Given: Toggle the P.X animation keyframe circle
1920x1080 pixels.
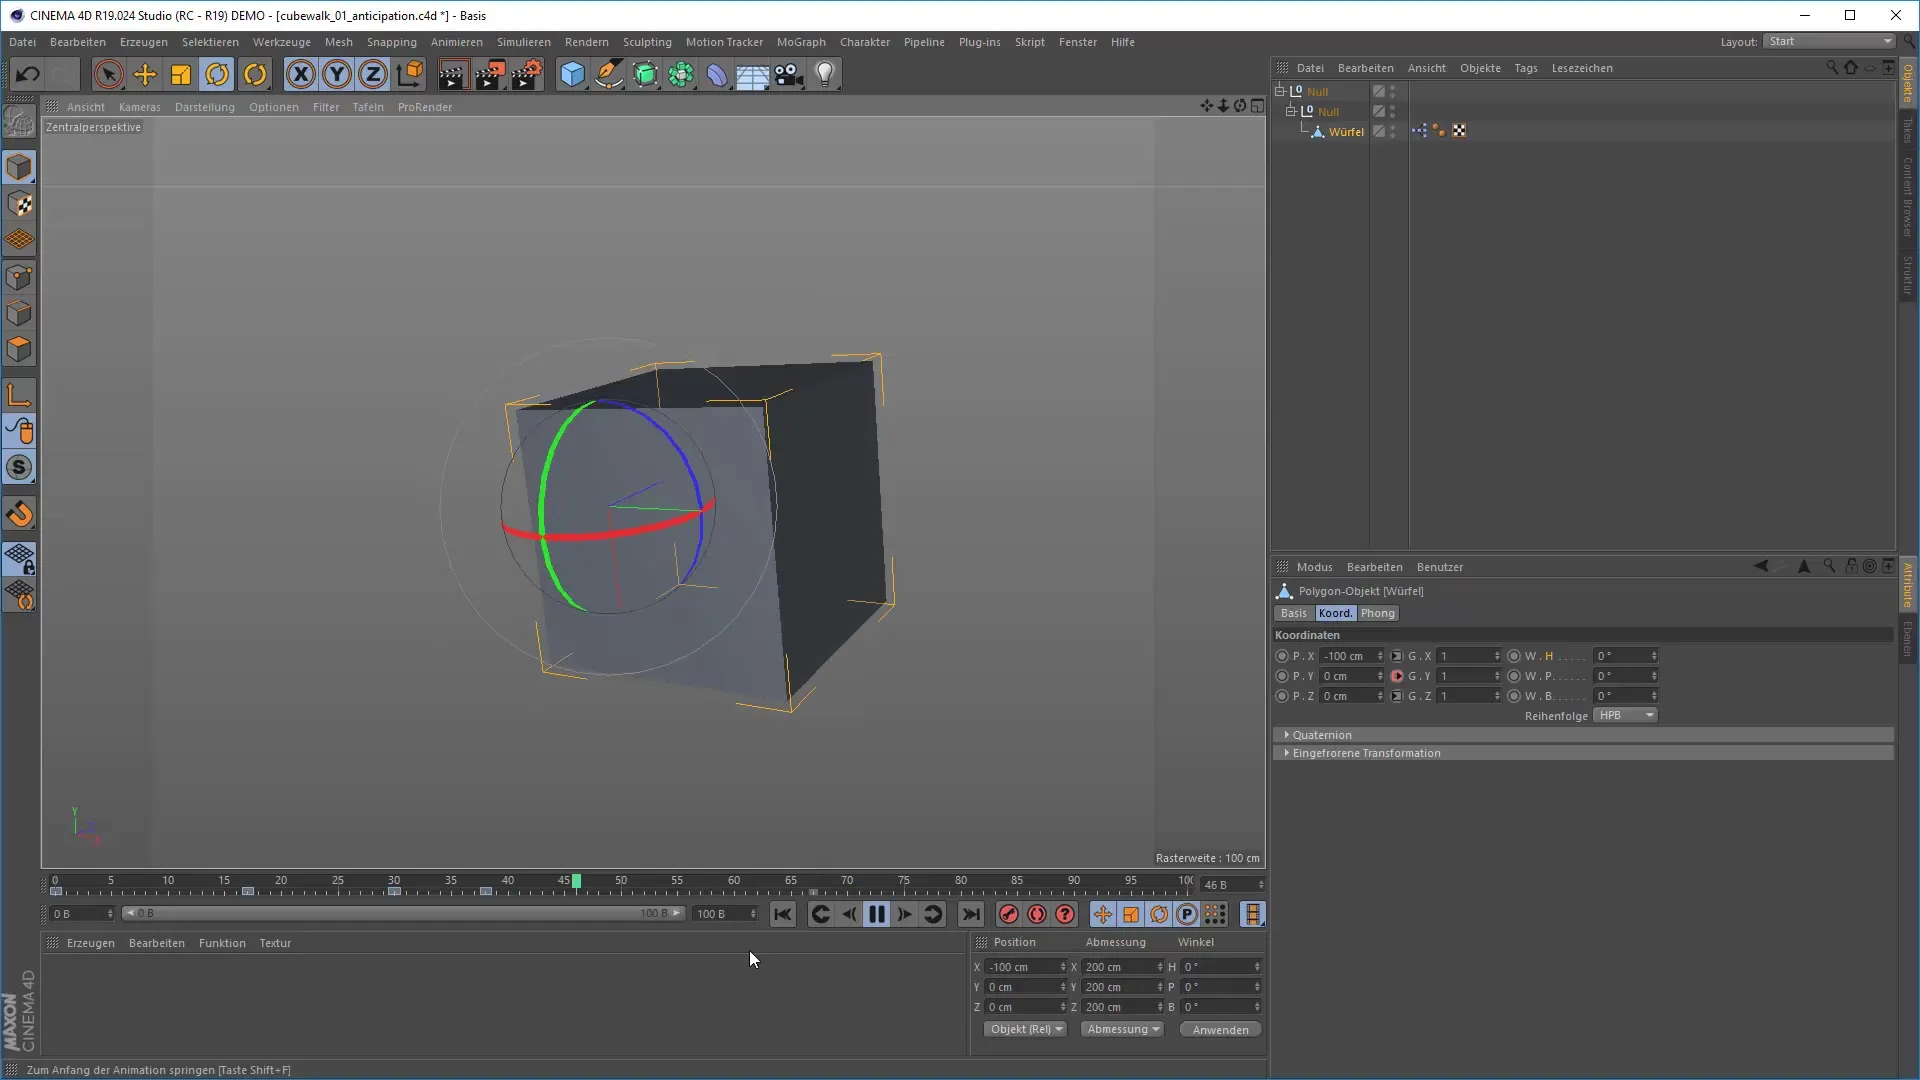Looking at the screenshot, I should pos(1282,656).
